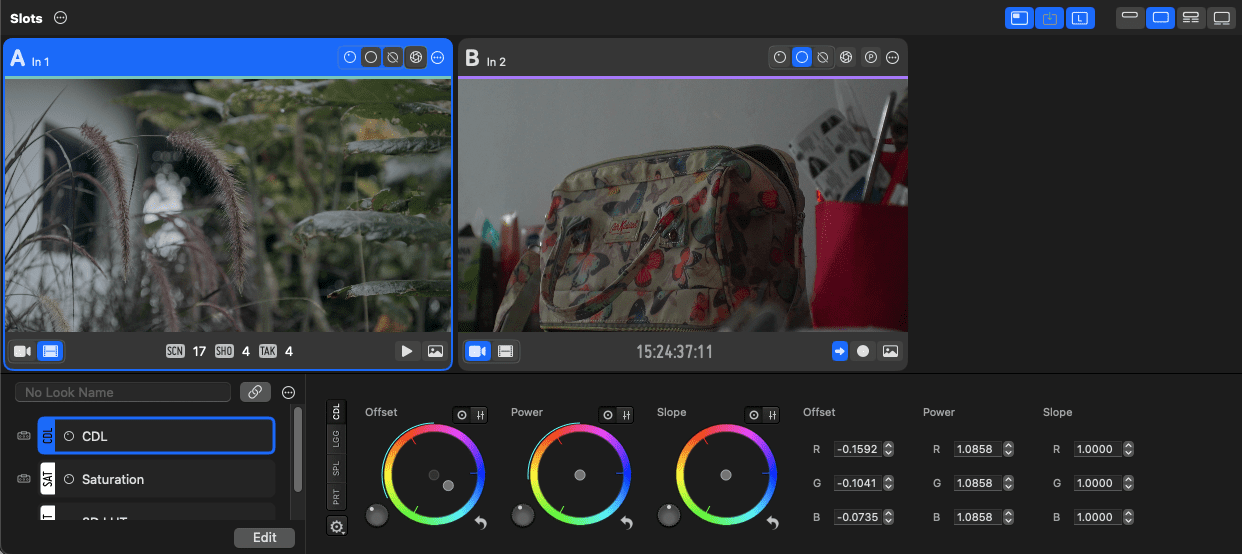Click the blue arrow icon in slot B footer
The image size is (1242, 554).
(840, 351)
